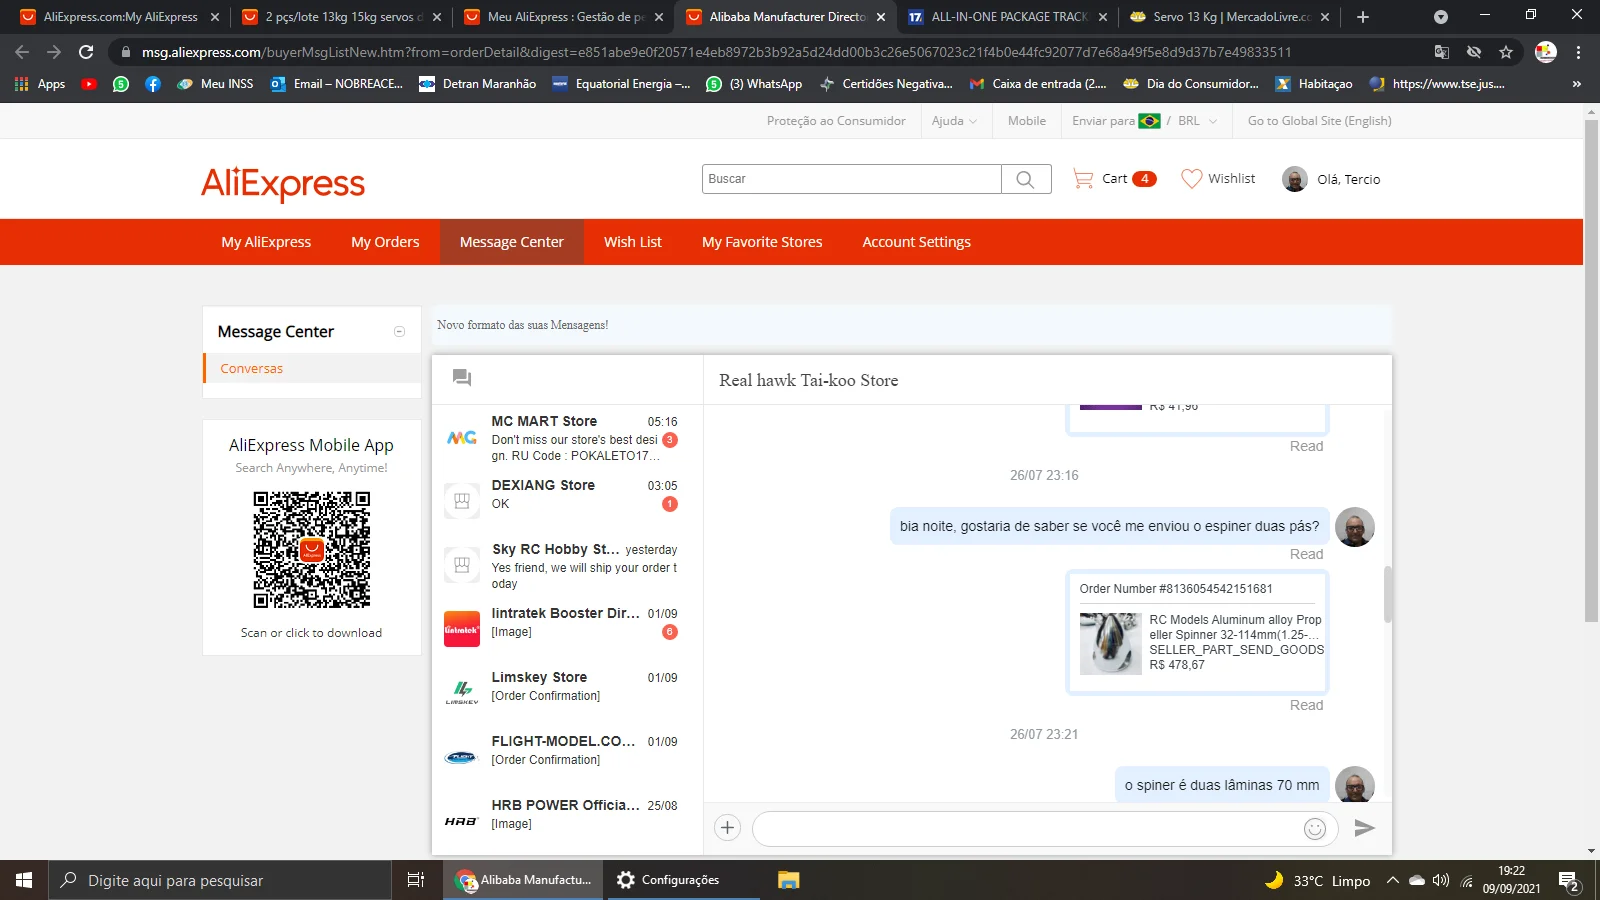The image size is (1600, 900).
Task: Click in the Buscar search field
Action: 852,179
